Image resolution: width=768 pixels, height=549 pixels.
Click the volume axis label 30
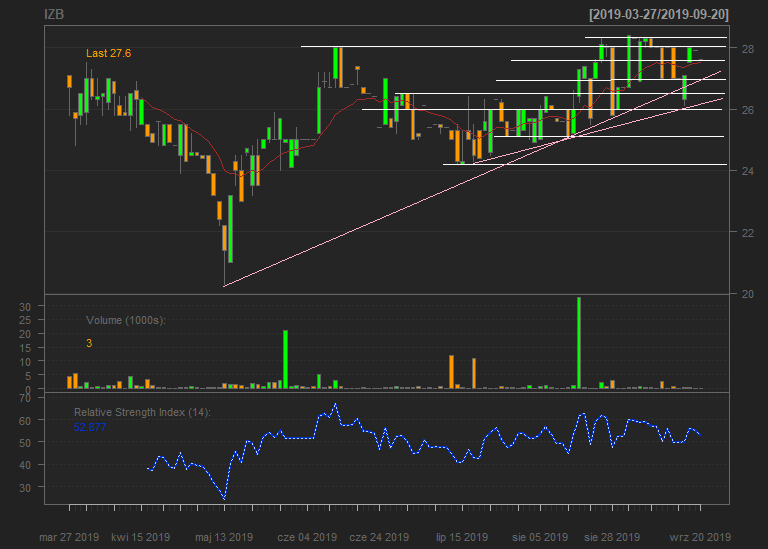tap(25, 307)
